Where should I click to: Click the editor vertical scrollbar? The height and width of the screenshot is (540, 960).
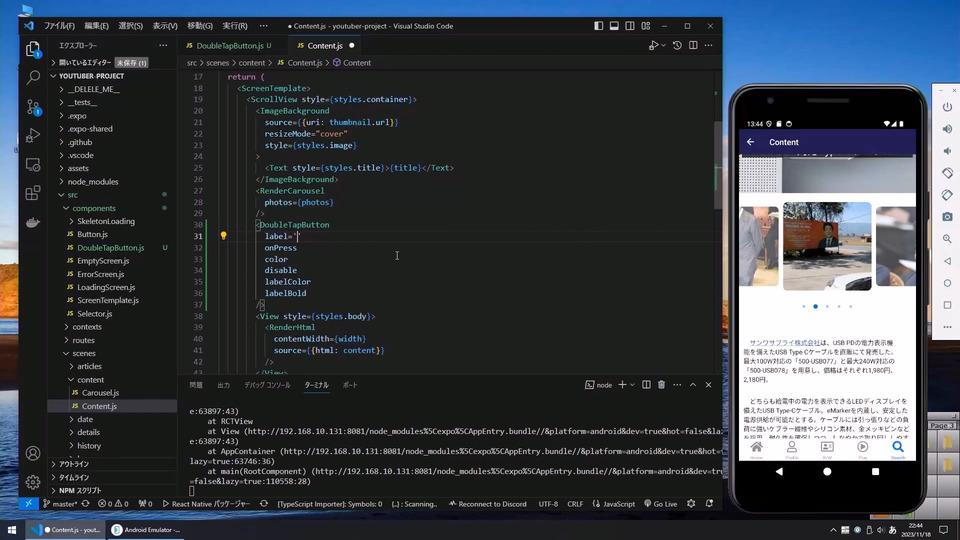pyautogui.click(x=717, y=165)
